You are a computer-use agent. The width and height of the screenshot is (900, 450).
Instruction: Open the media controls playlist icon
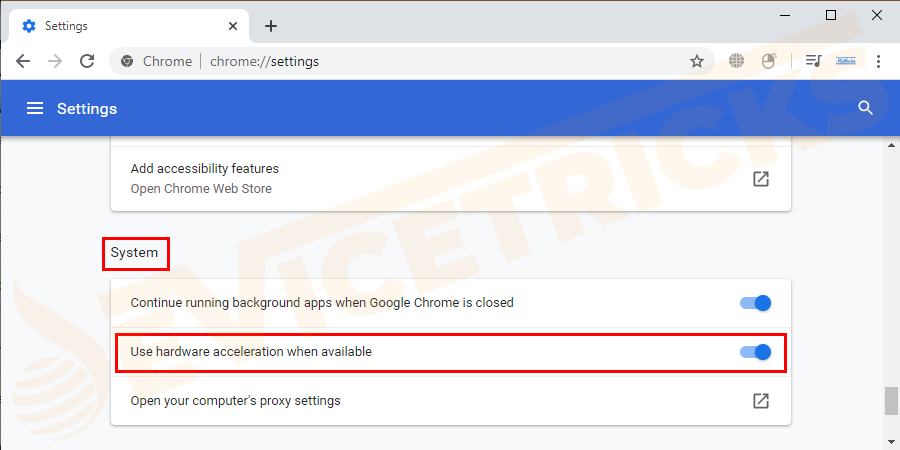(x=813, y=61)
